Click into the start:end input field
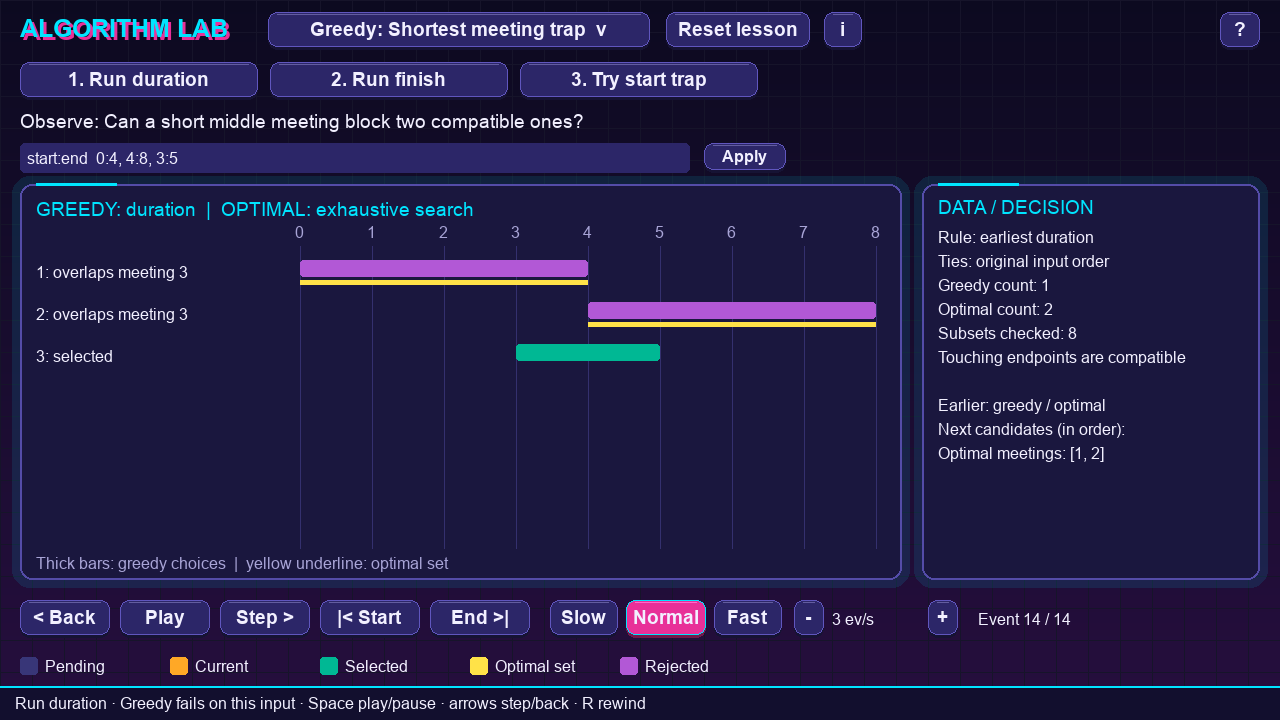This screenshot has width=1280, height=720. click(354, 158)
